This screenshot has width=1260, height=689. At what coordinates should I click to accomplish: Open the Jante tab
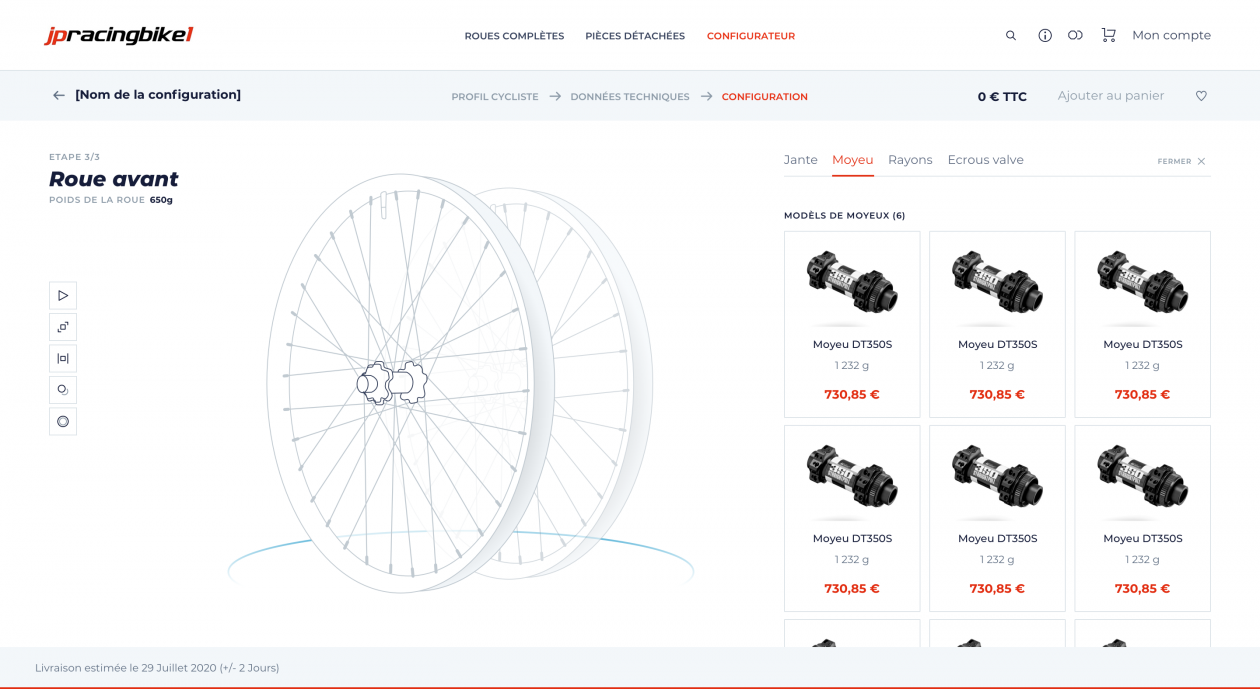[801, 160]
